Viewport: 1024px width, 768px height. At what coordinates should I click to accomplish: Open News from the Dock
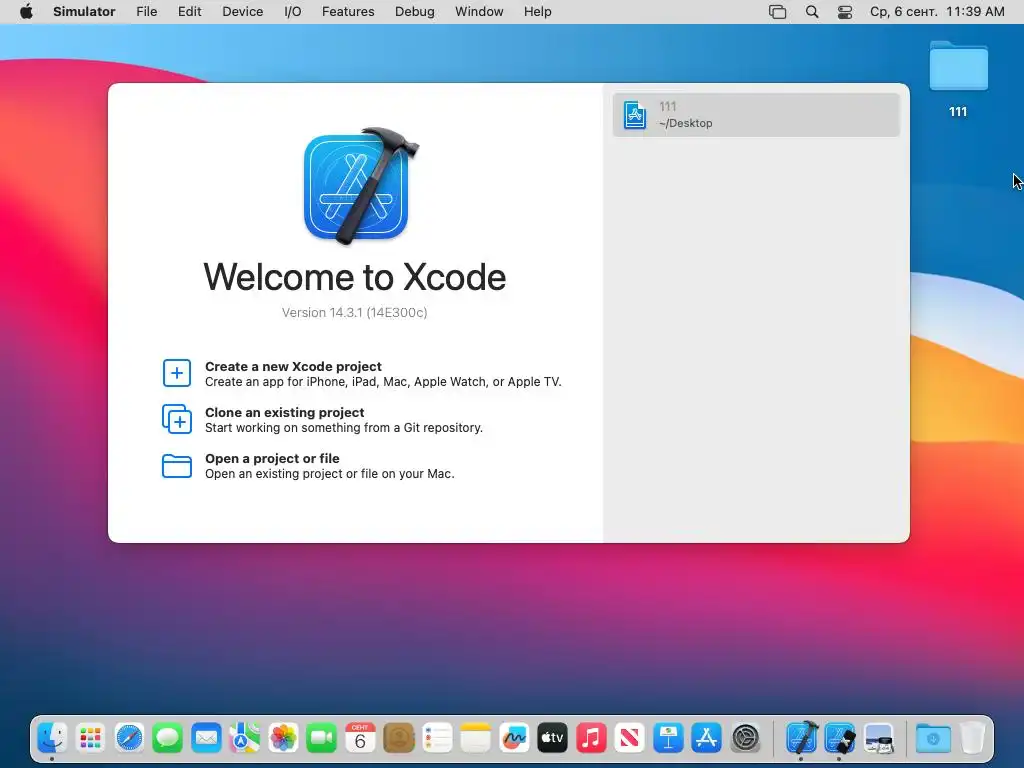pyautogui.click(x=630, y=739)
